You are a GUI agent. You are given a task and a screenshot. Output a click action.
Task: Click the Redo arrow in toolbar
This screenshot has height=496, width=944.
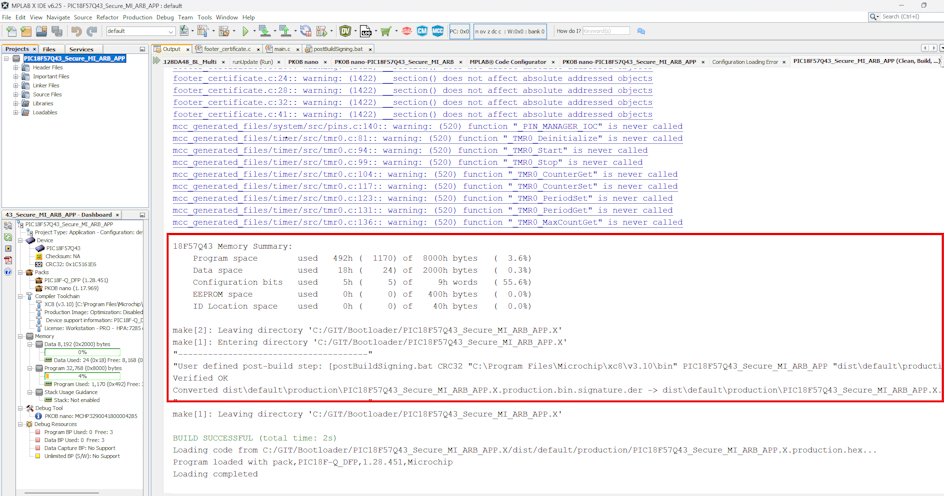coord(92,31)
